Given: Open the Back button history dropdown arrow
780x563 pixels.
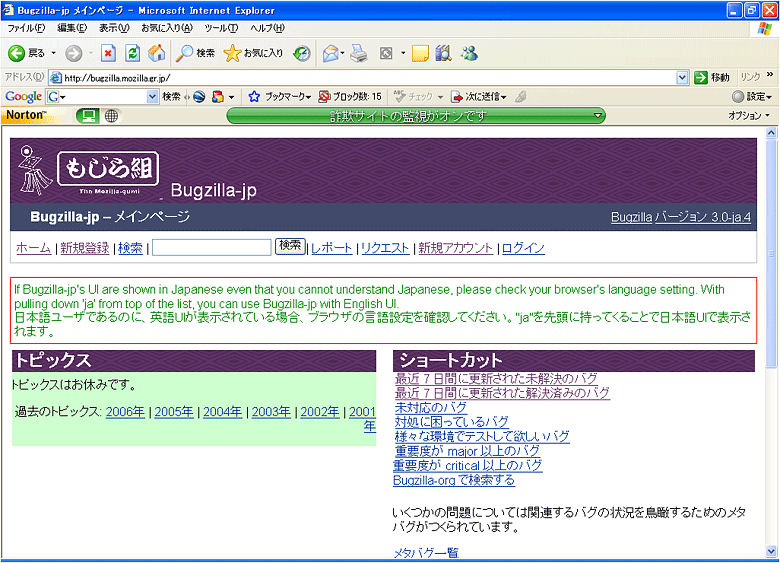Looking at the screenshot, I should click(54, 53).
